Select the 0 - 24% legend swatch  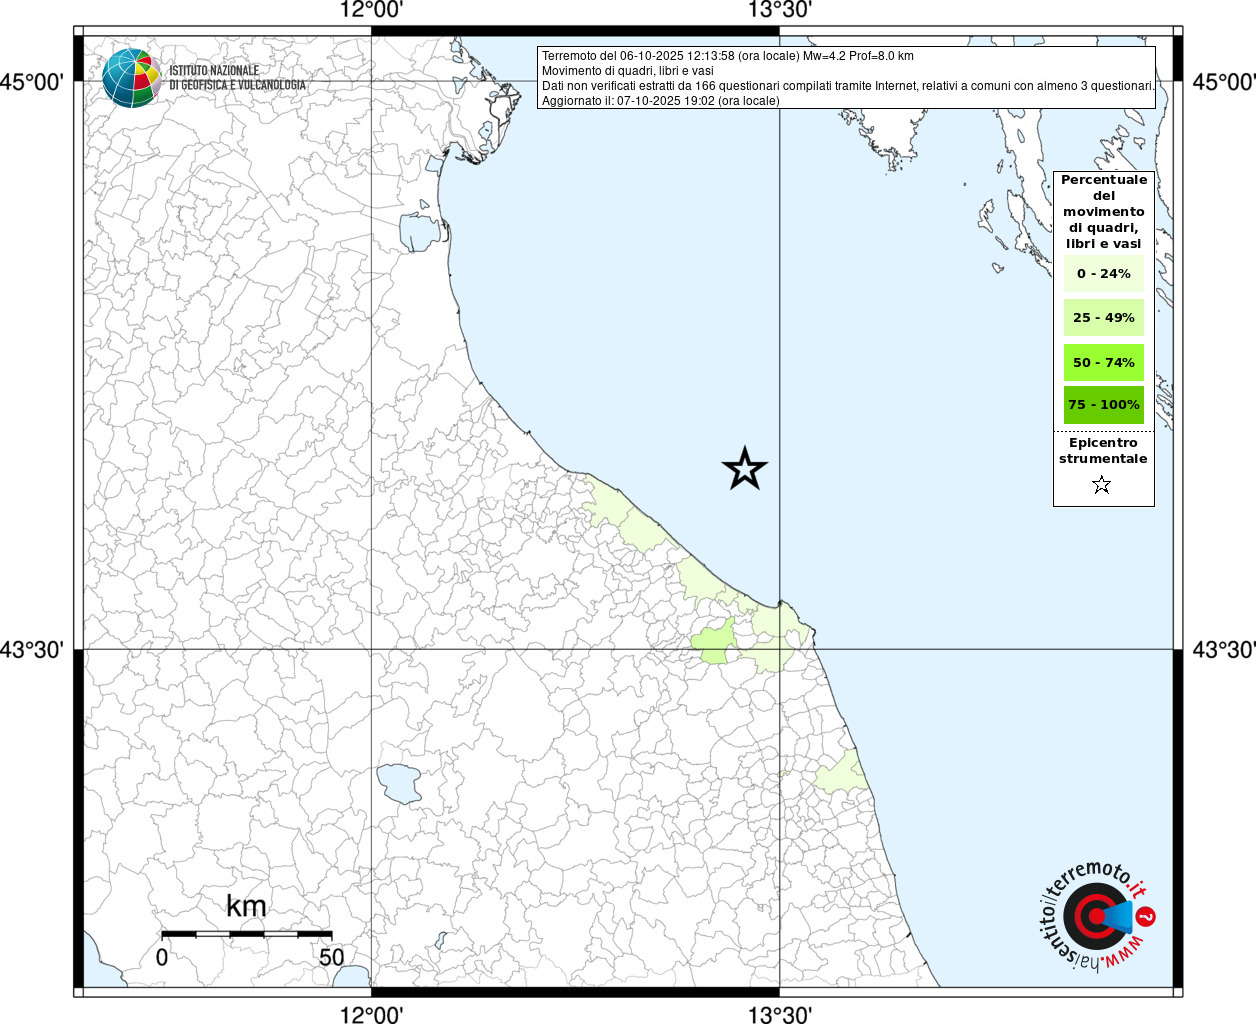[1103, 273]
